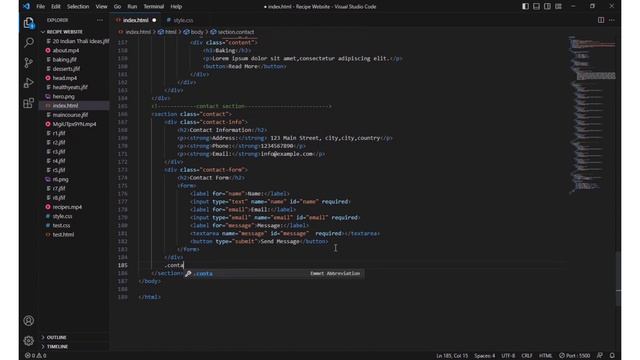640x360 pixels.
Task: Change indentation via Spaces: 4
Action: [484, 356]
